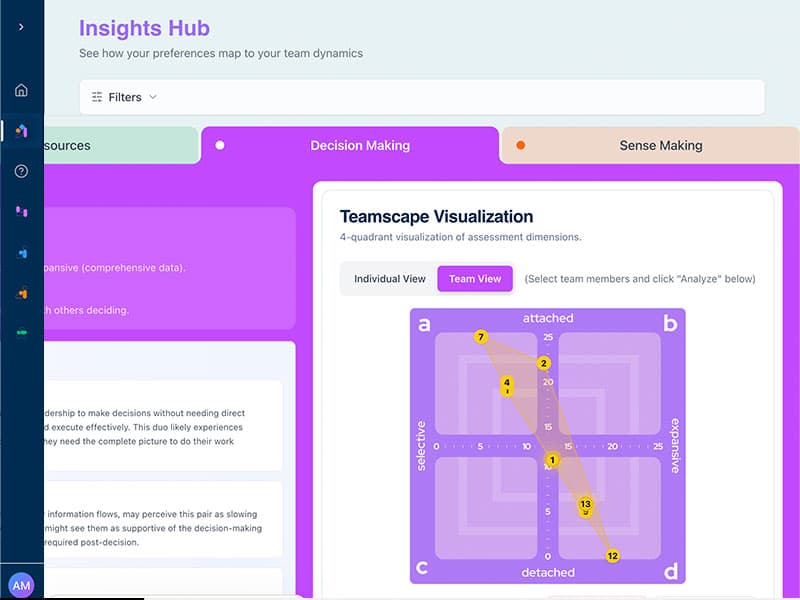Open the orange team icon in the sidebar
Viewport: 800px width, 600px height.
tap(21, 293)
